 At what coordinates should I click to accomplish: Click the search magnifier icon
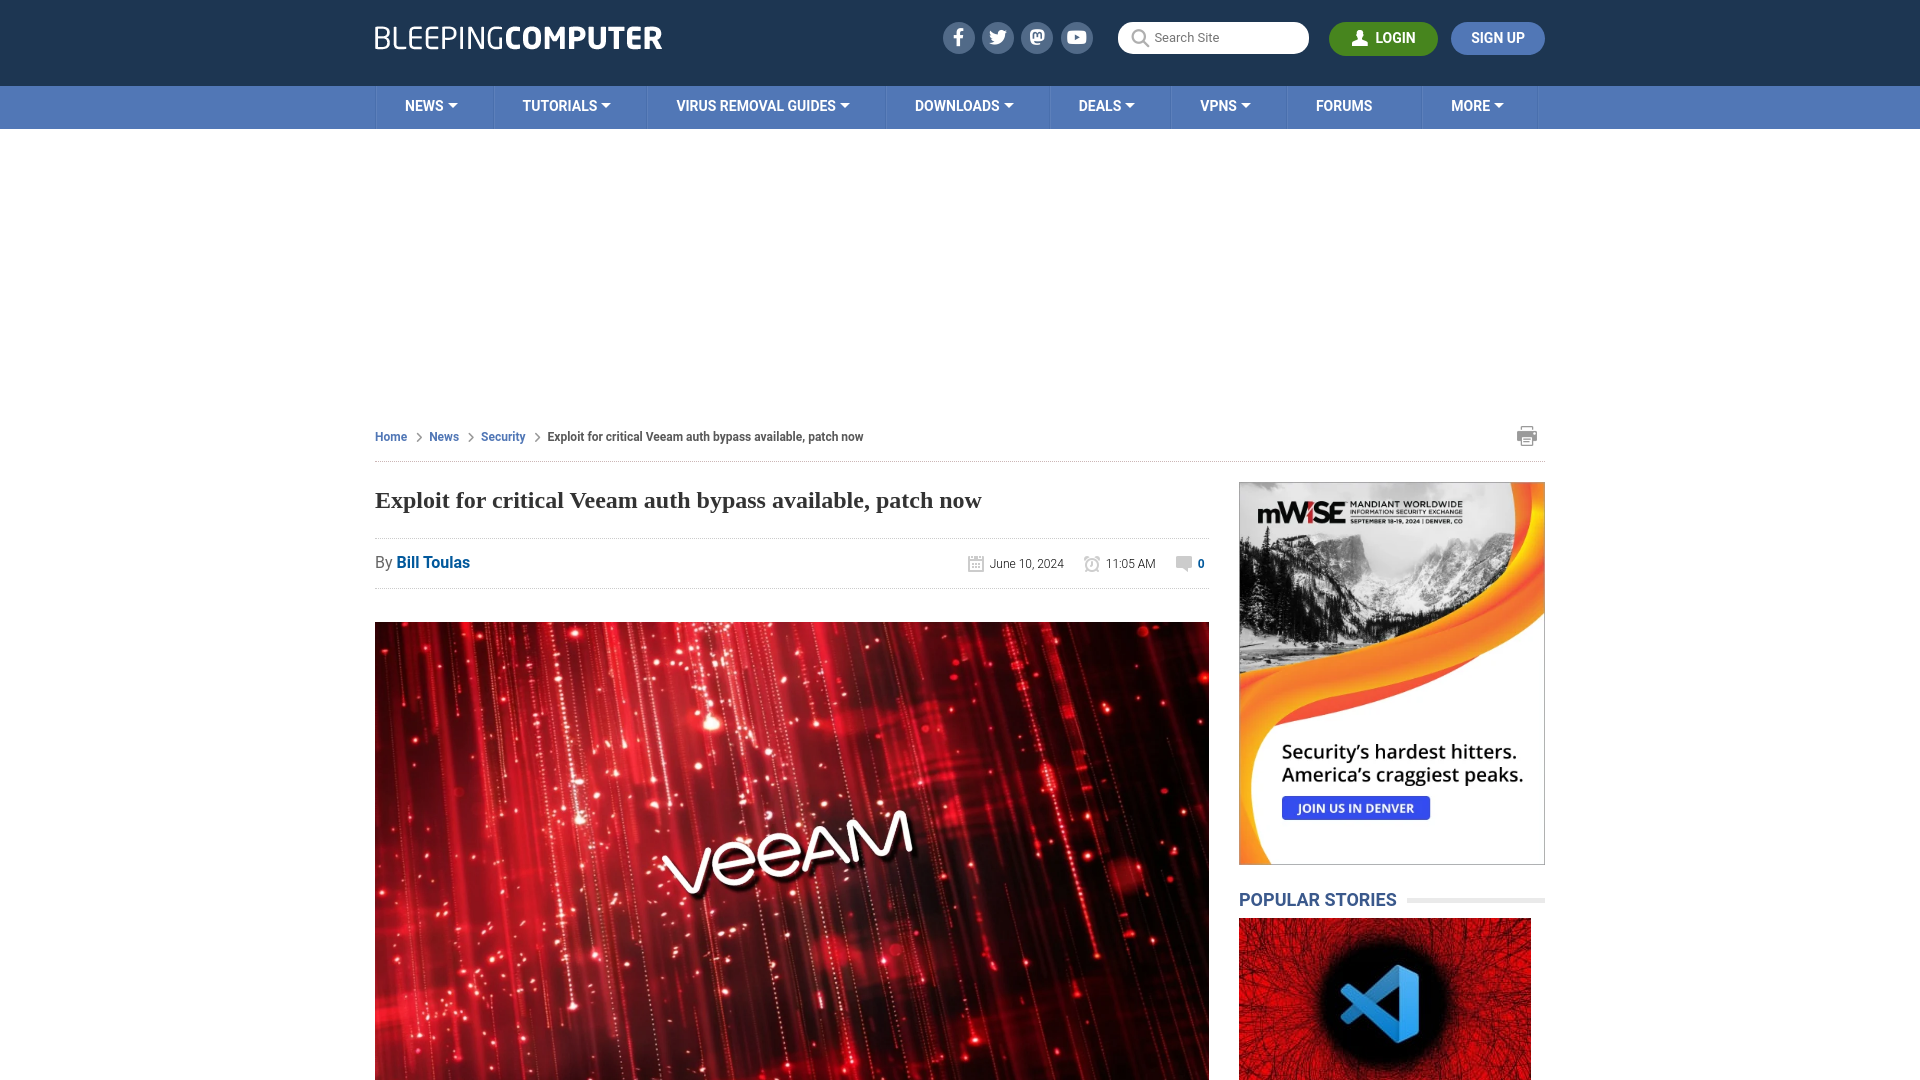coord(1139,37)
